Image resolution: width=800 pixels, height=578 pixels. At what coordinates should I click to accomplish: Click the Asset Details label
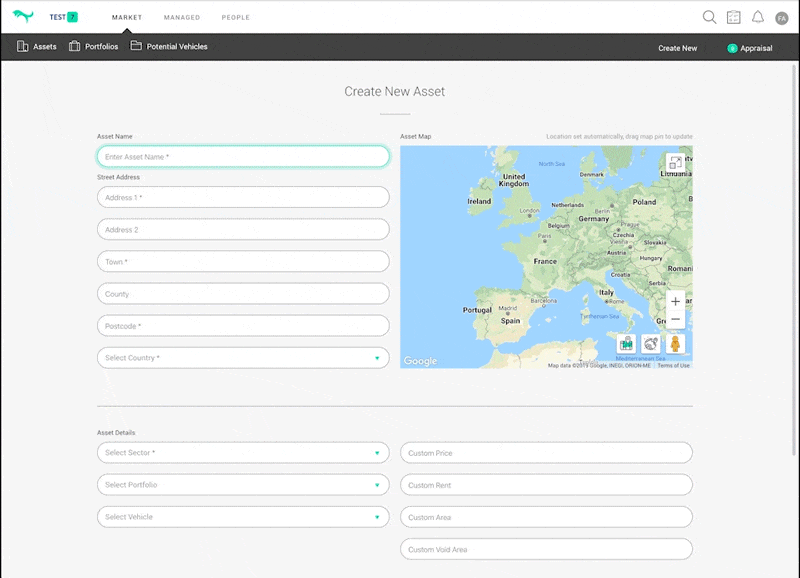point(116,433)
